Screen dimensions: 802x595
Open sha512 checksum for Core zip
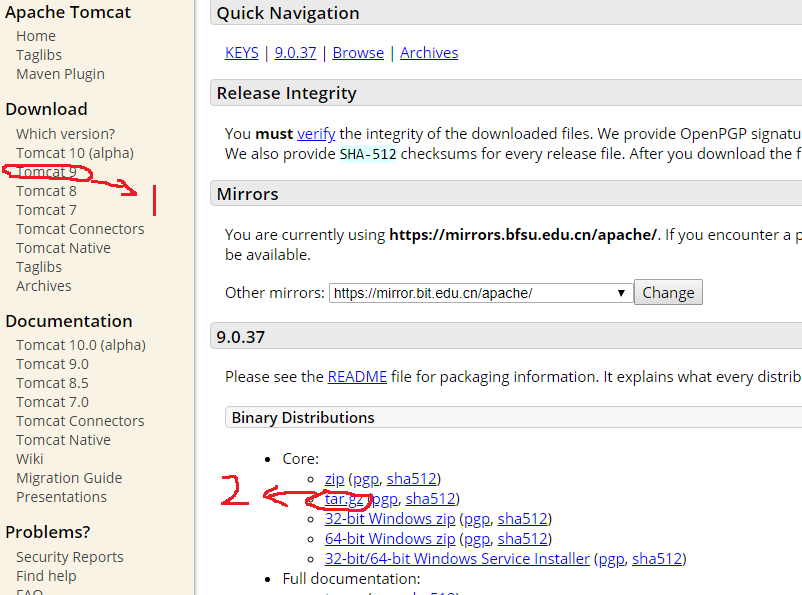[x=412, y=479]
